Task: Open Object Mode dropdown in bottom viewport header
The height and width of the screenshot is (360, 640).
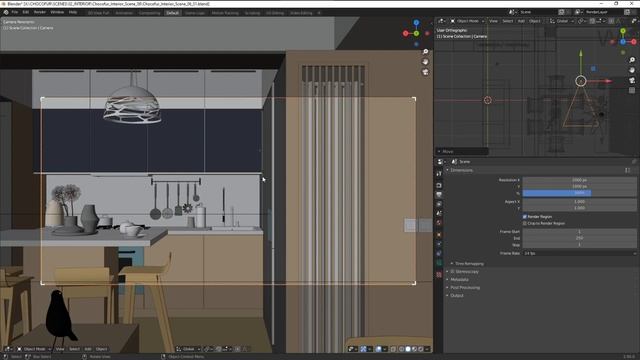Action: click(x=34, y=349)
